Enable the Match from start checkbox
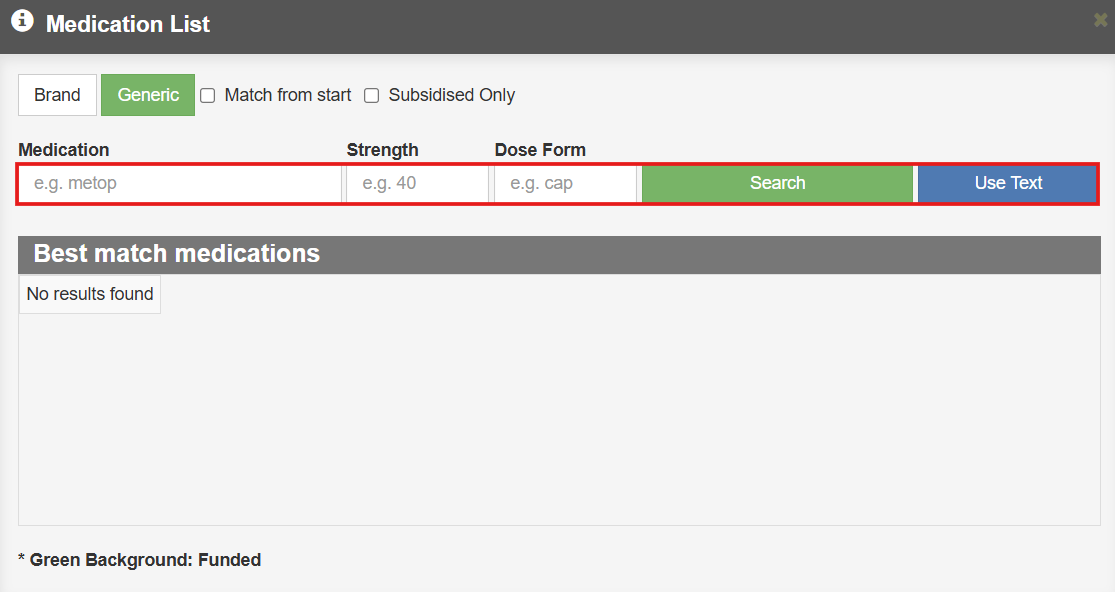The width and height of the screenshot is (1115, 592). point(208,96)
